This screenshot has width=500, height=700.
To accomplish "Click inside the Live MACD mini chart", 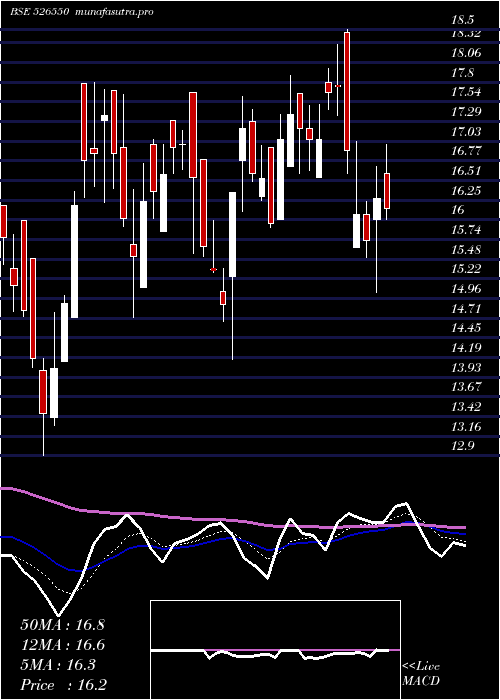I will (x=275, y=650).
